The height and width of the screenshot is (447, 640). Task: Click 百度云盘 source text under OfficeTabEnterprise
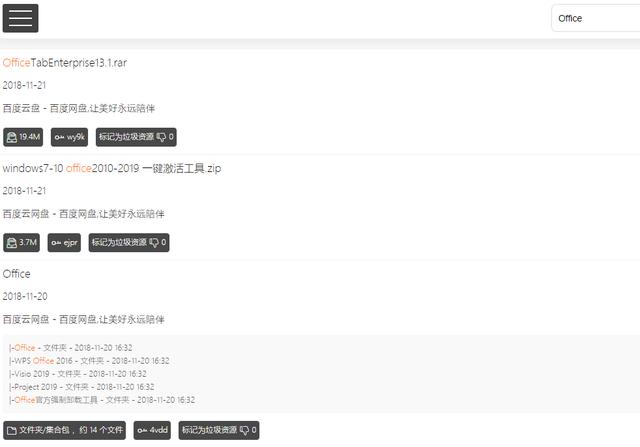click(79, 108)
